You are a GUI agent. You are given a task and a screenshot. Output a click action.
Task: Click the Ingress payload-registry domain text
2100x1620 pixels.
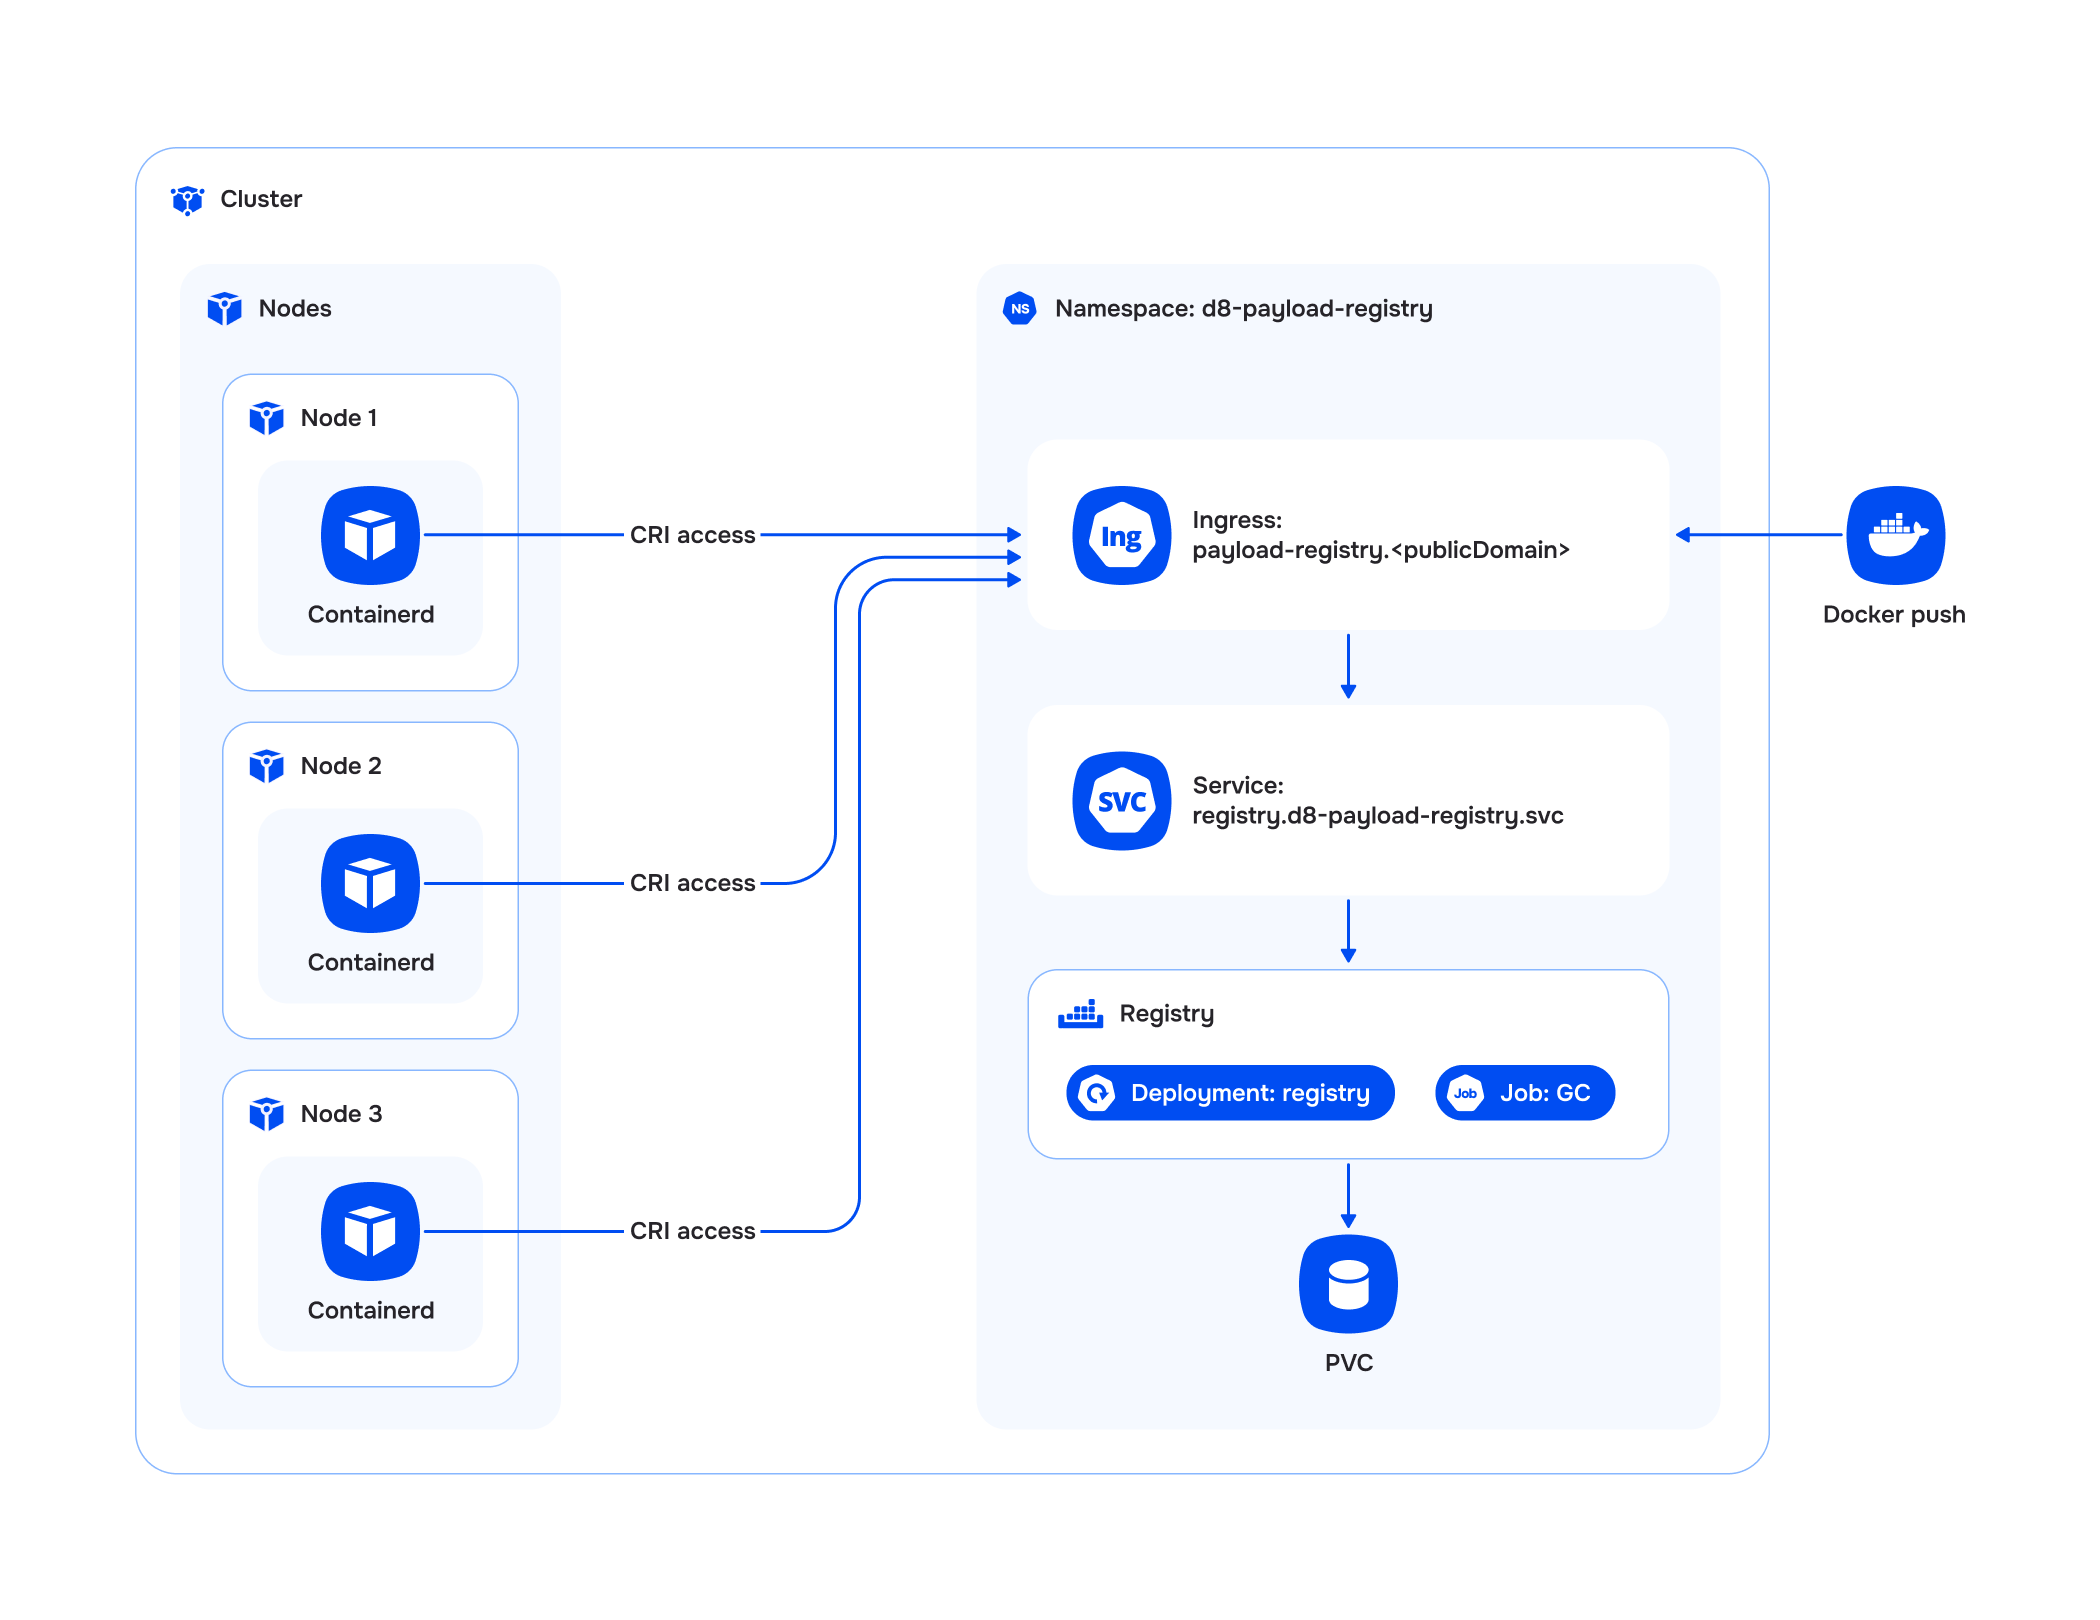tap(1380, 550)
